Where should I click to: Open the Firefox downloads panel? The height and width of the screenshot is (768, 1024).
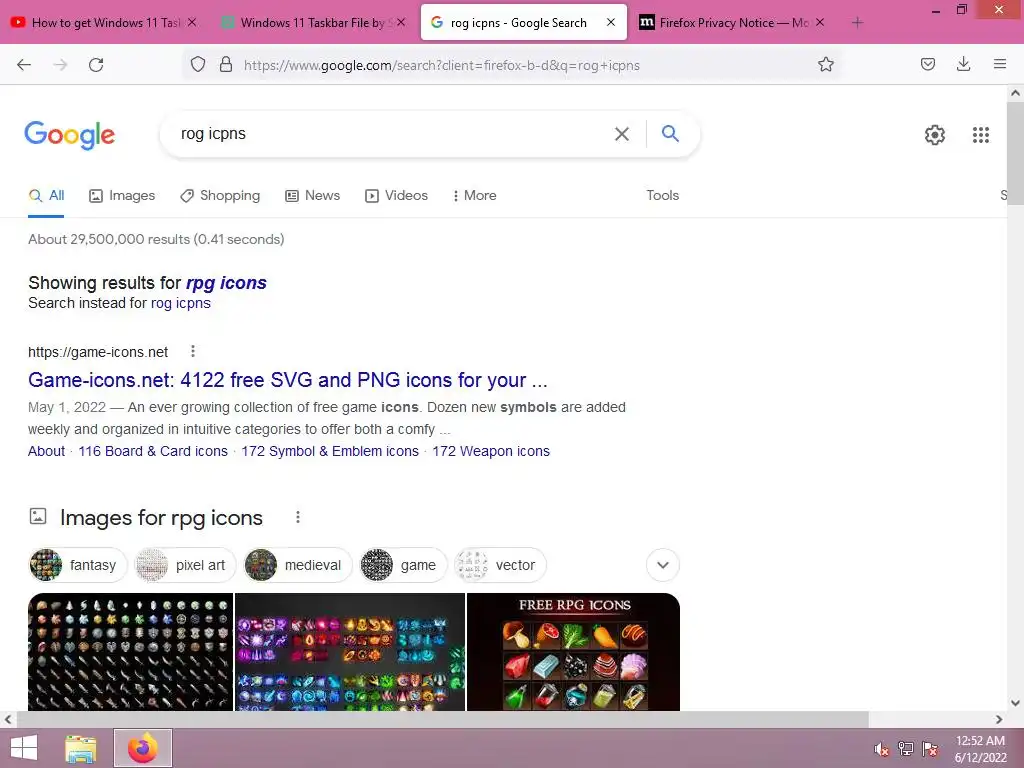(x=963, y=64)
